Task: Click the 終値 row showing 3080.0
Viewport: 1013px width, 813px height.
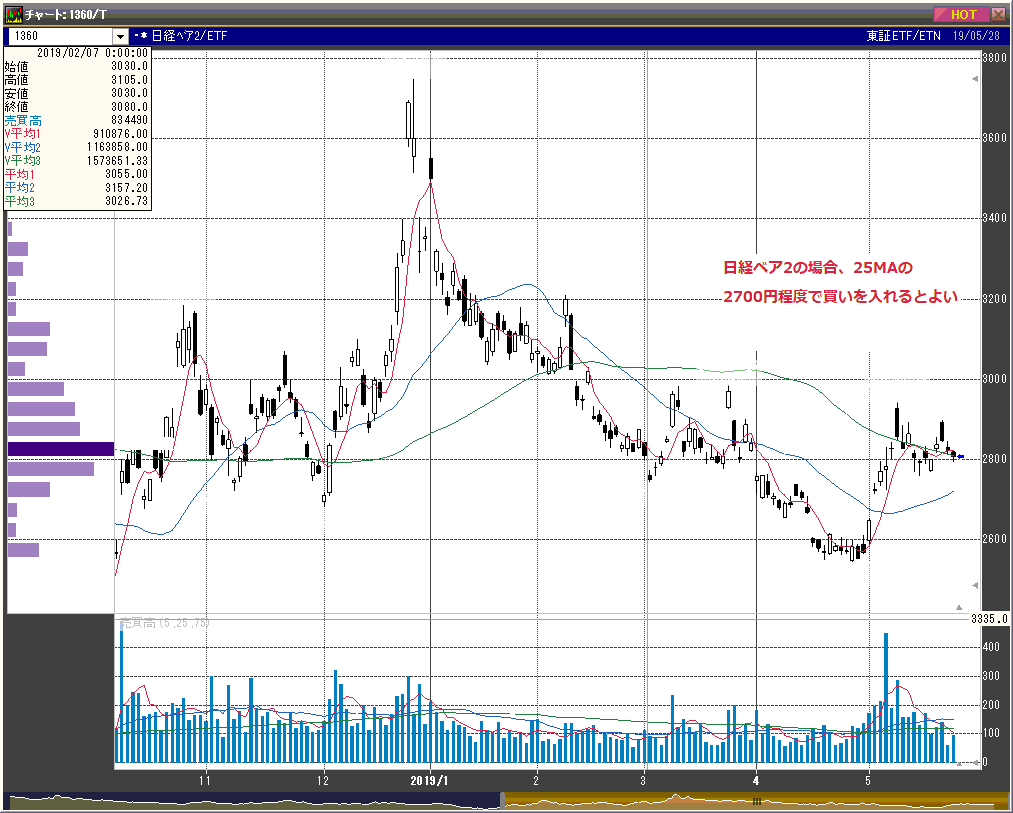Action: pyautogui.click(x=76, y=107)
